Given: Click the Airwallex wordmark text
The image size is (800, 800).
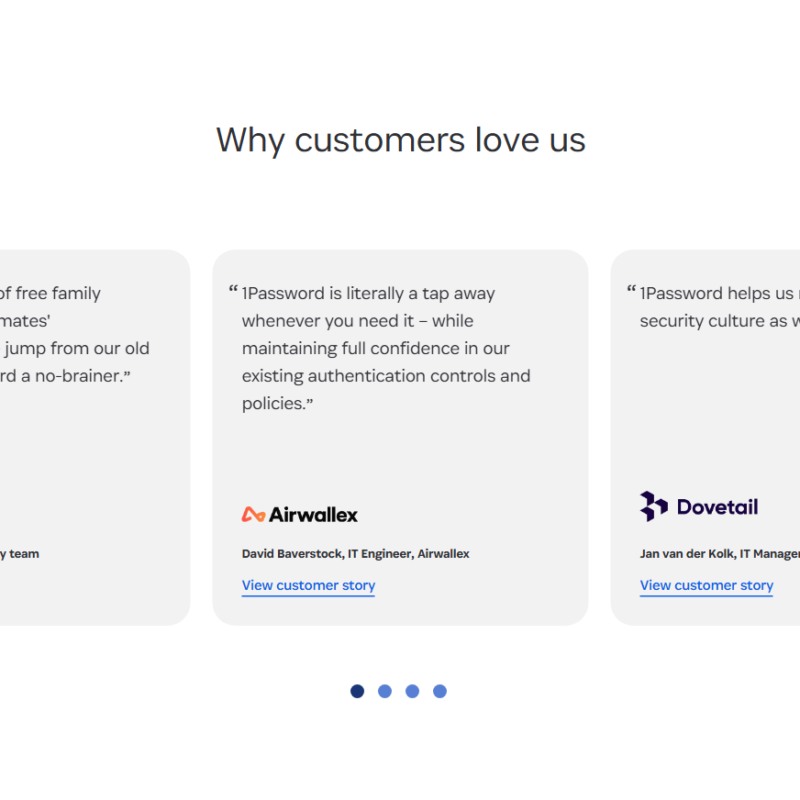Looking at the screenshot, I should 313,514.
